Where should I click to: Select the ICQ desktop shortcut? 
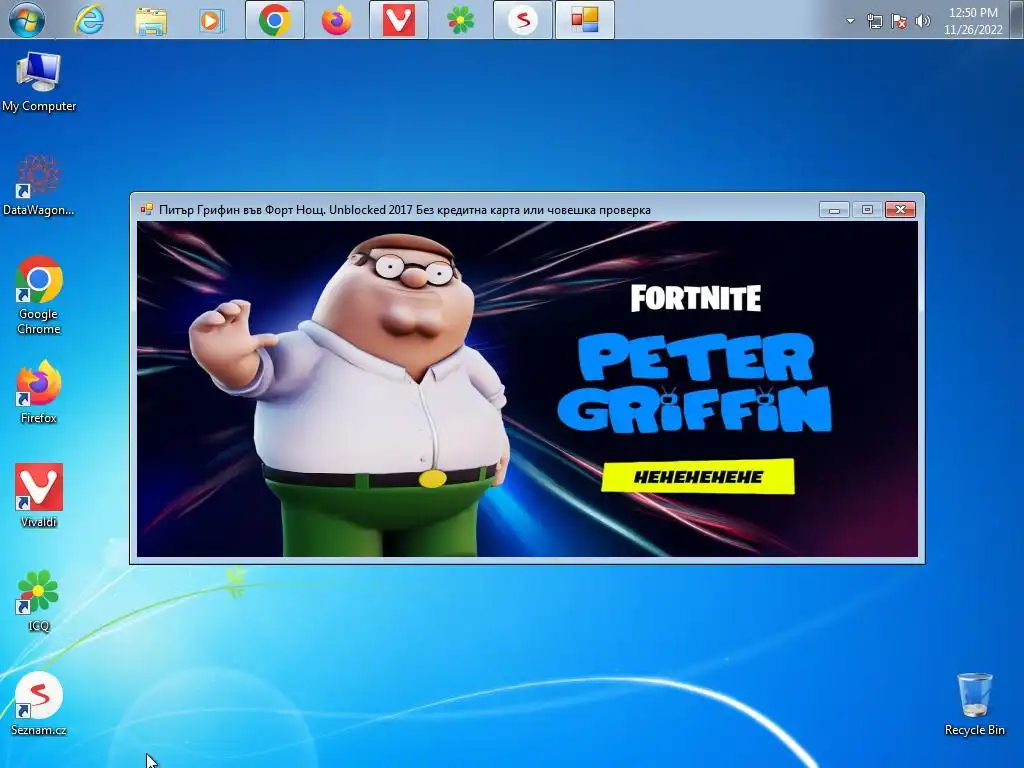coord(39,601)
